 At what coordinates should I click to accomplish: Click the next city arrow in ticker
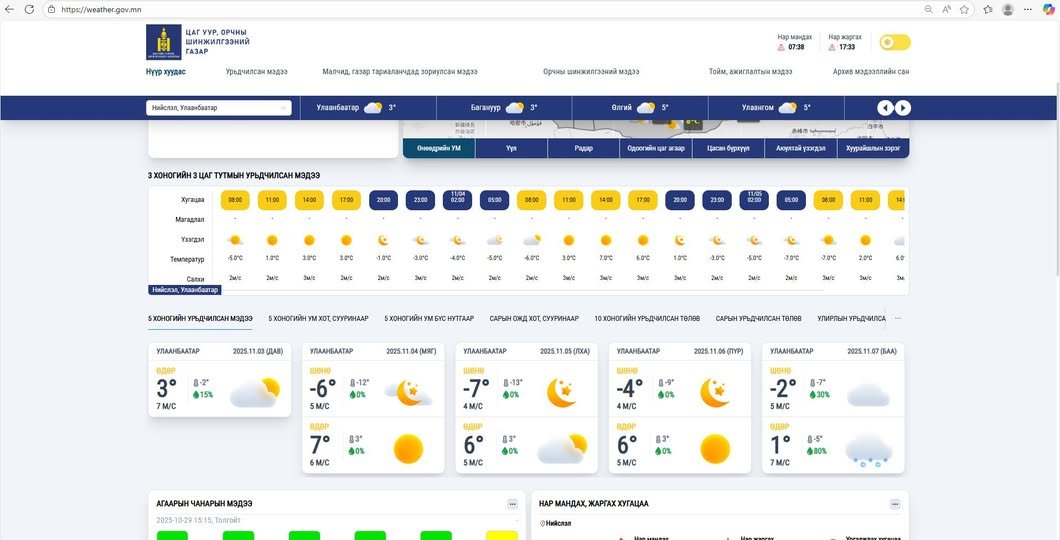903,108
